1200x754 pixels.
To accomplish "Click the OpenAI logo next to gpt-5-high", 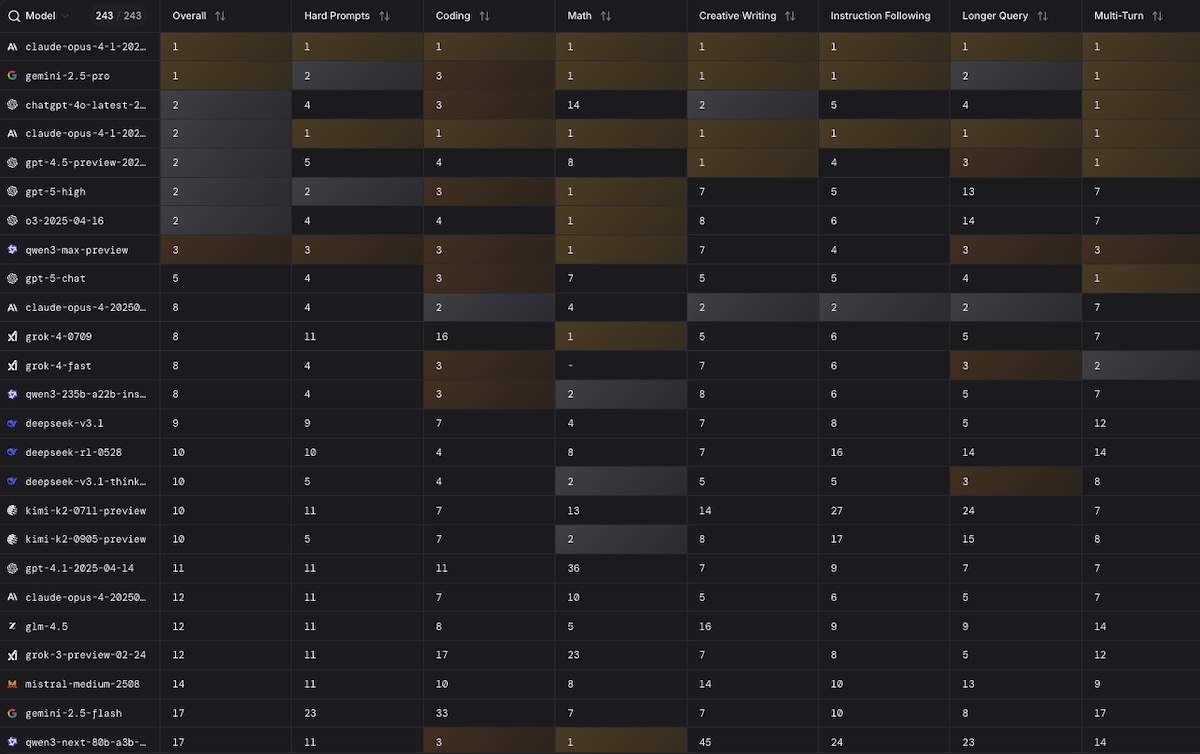I will 12,191.
